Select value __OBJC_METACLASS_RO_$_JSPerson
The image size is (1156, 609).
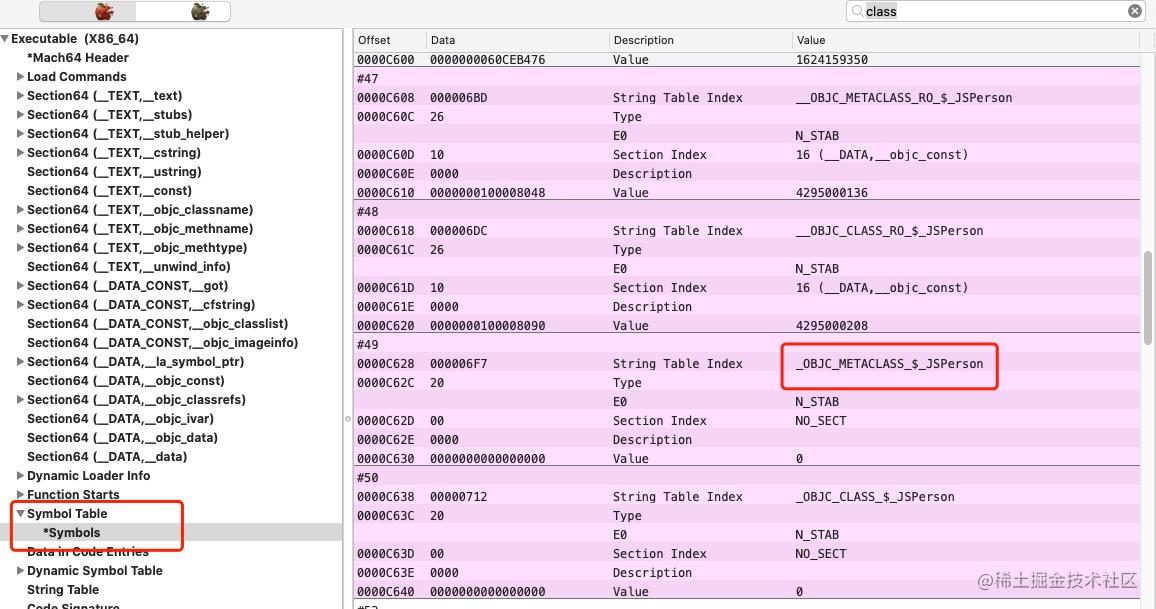(x=904, y=97)
